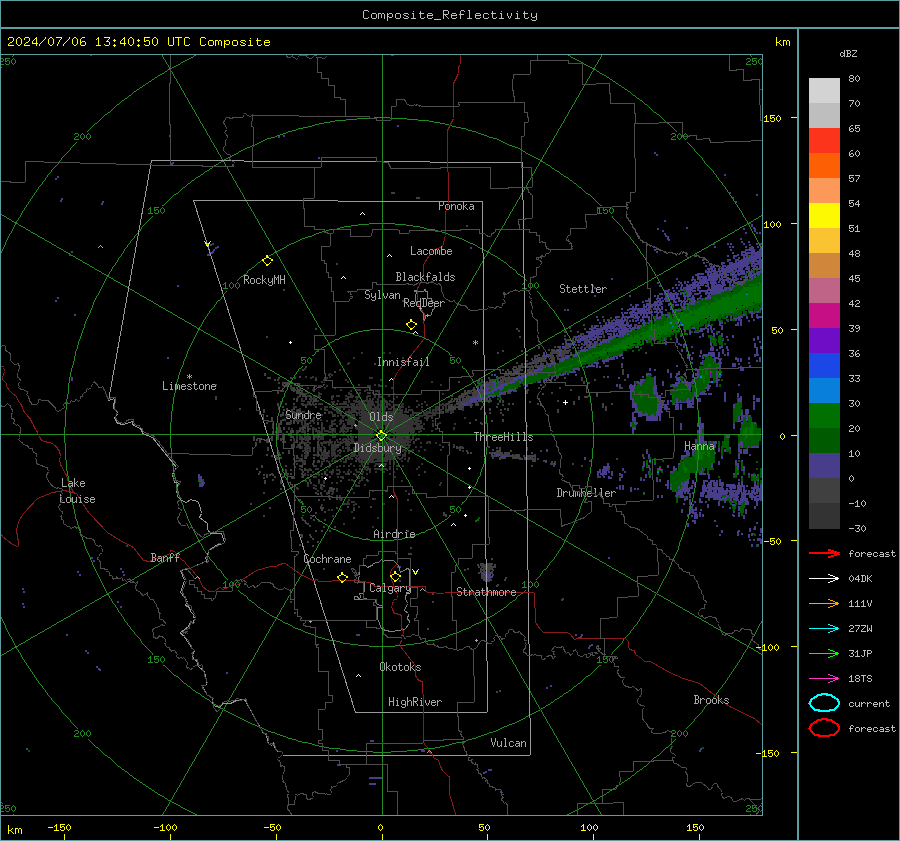
Task: Click the green 31JP arrow legend icon
Action: (824, 653)
